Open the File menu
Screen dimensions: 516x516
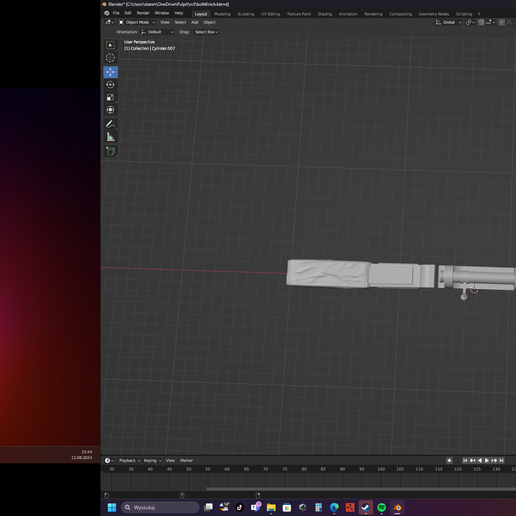pyautogui.click(x=116, y=13)
